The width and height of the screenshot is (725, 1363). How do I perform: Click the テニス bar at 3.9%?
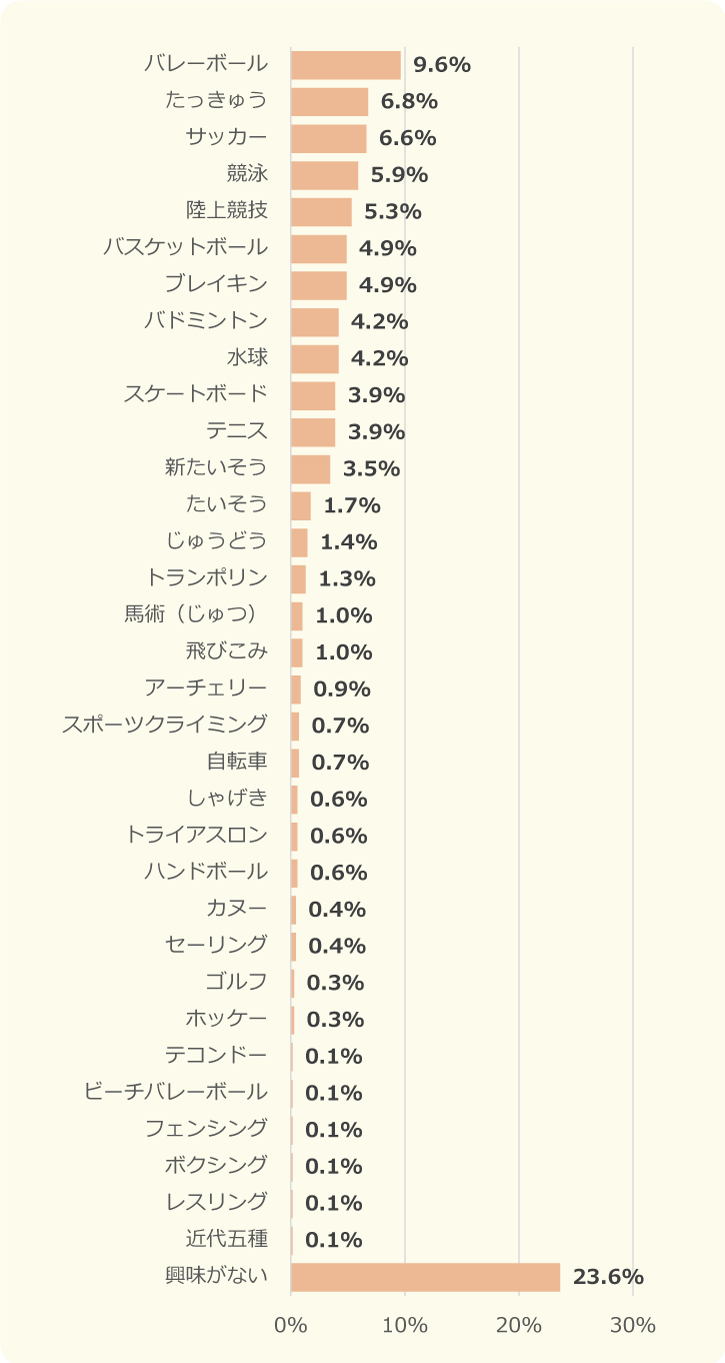coord(313,432)
